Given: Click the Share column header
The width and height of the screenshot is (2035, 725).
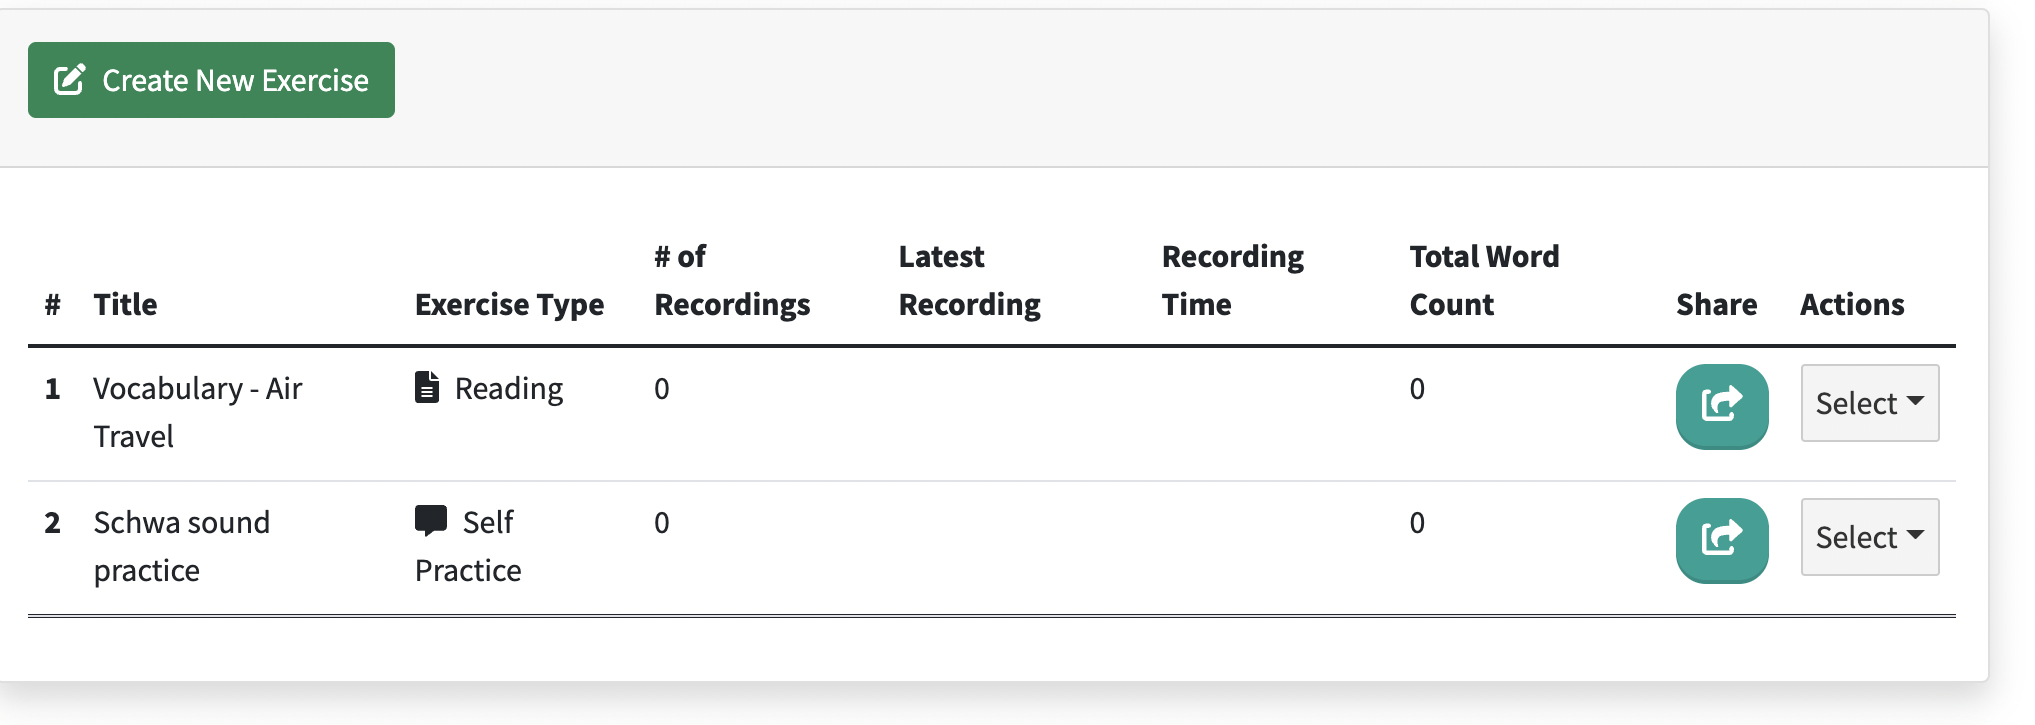Looking at the screenshot, I should pyautogui.click(x=1716, y=304).
